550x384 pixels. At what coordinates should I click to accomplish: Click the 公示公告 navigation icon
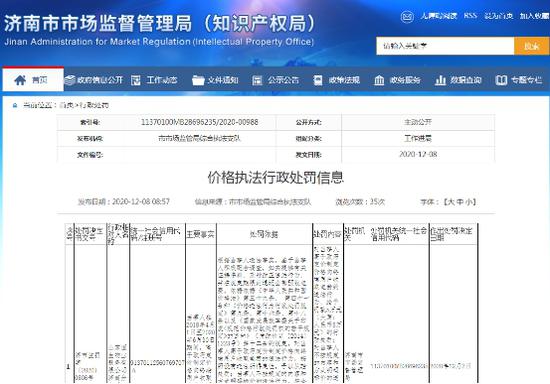257,80
